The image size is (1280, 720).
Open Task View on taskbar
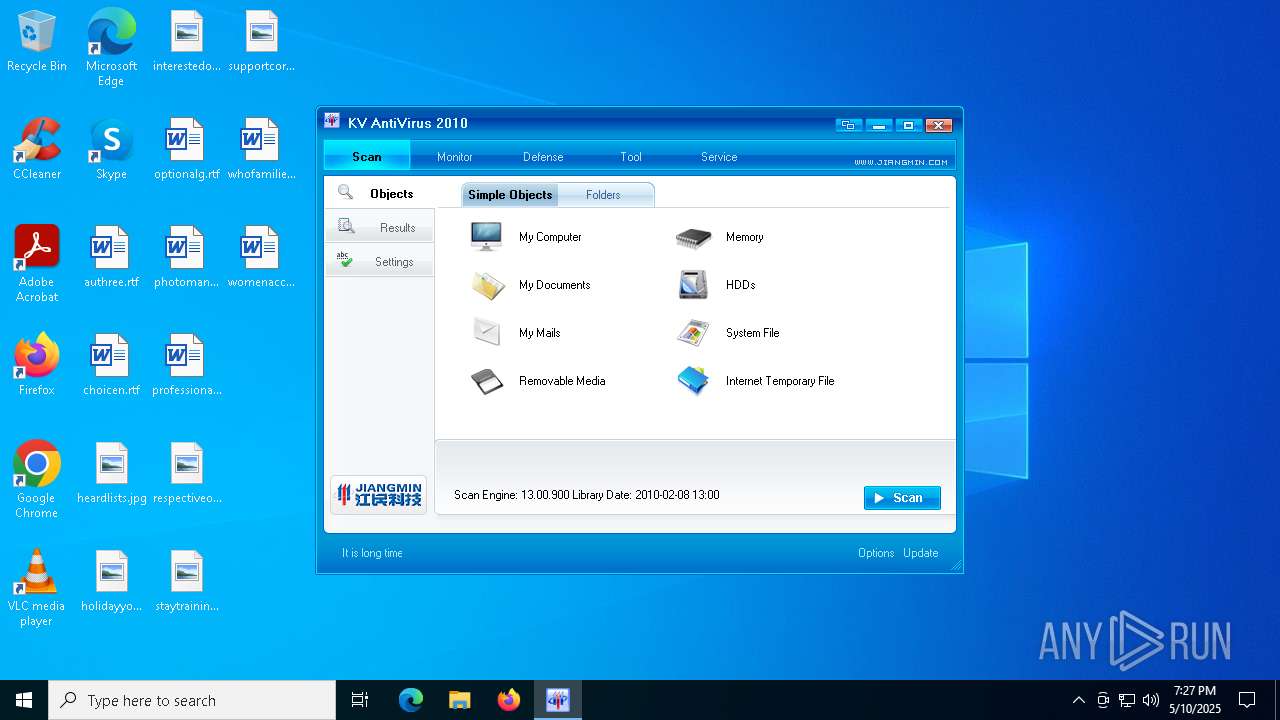tap(360, 700)
